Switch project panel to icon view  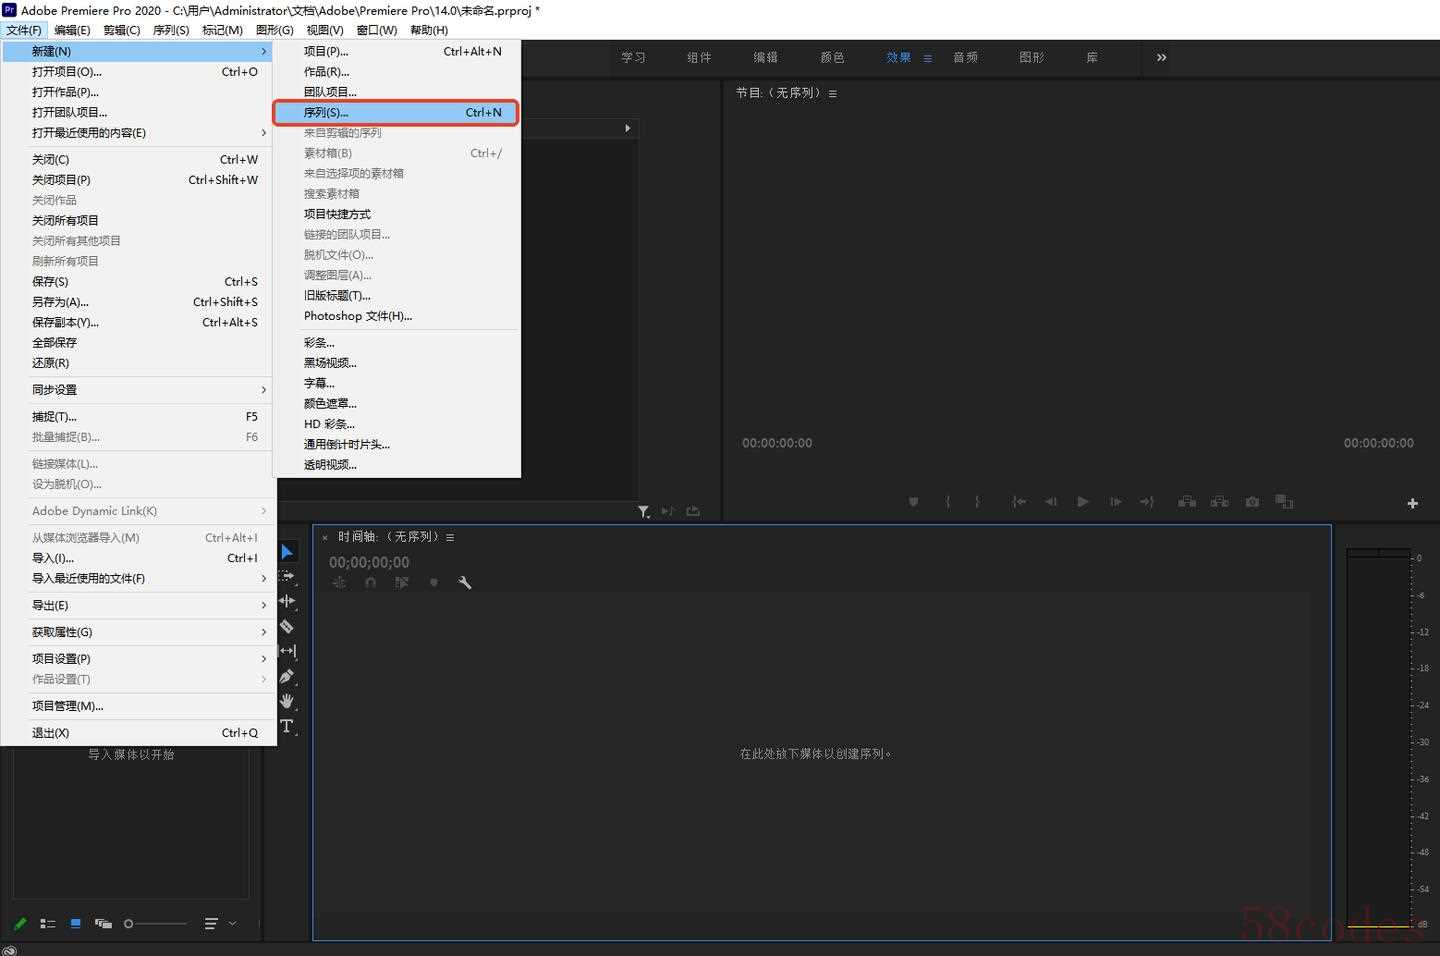(x=75, y=923)
